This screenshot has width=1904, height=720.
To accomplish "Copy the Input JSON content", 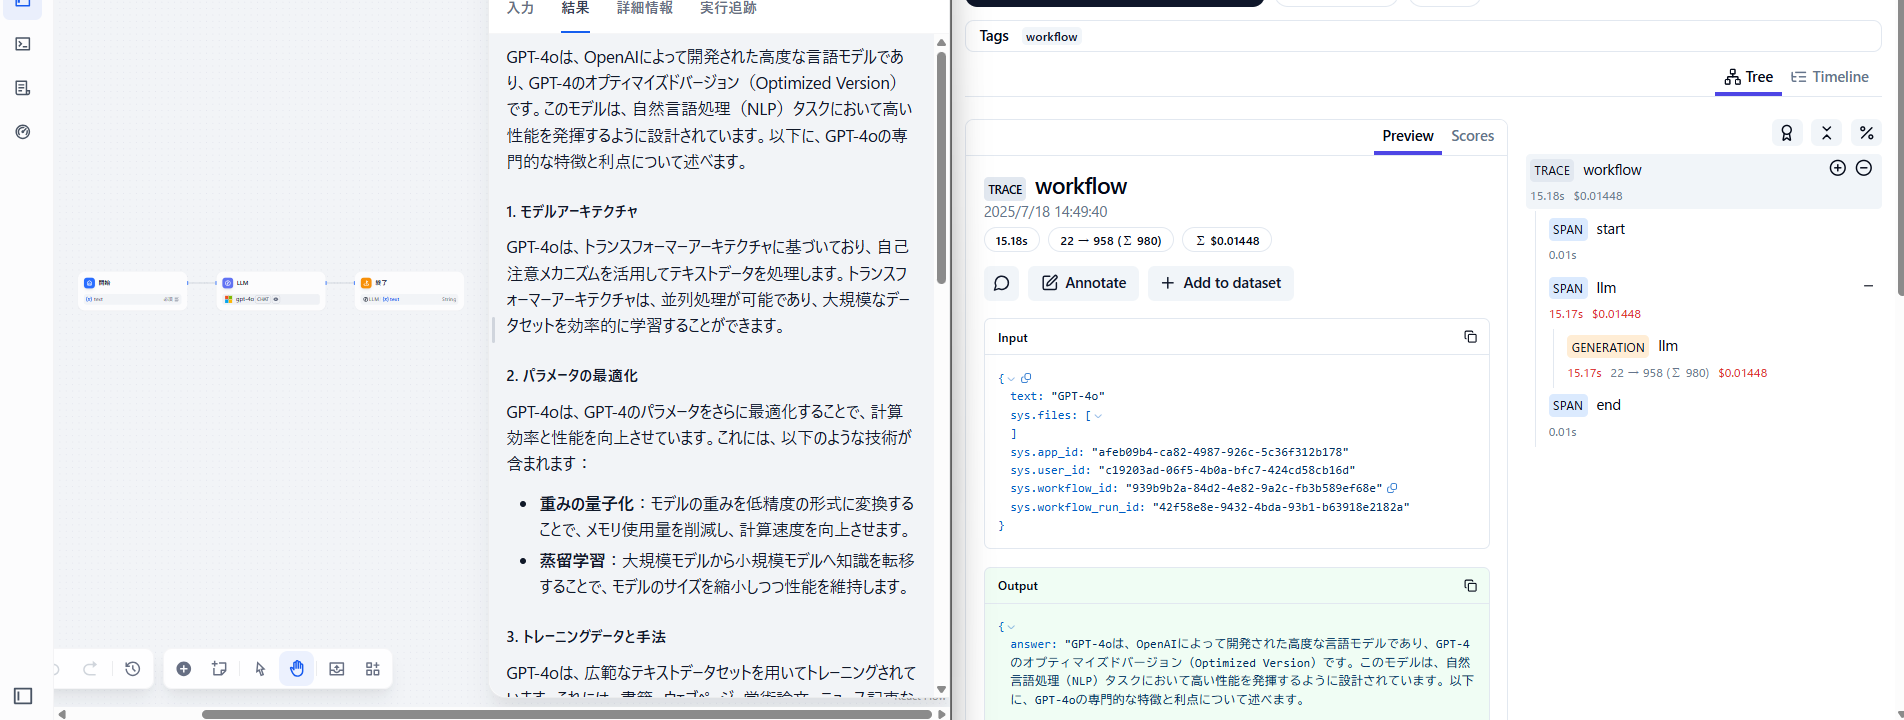I will [x=1470, y=337].
